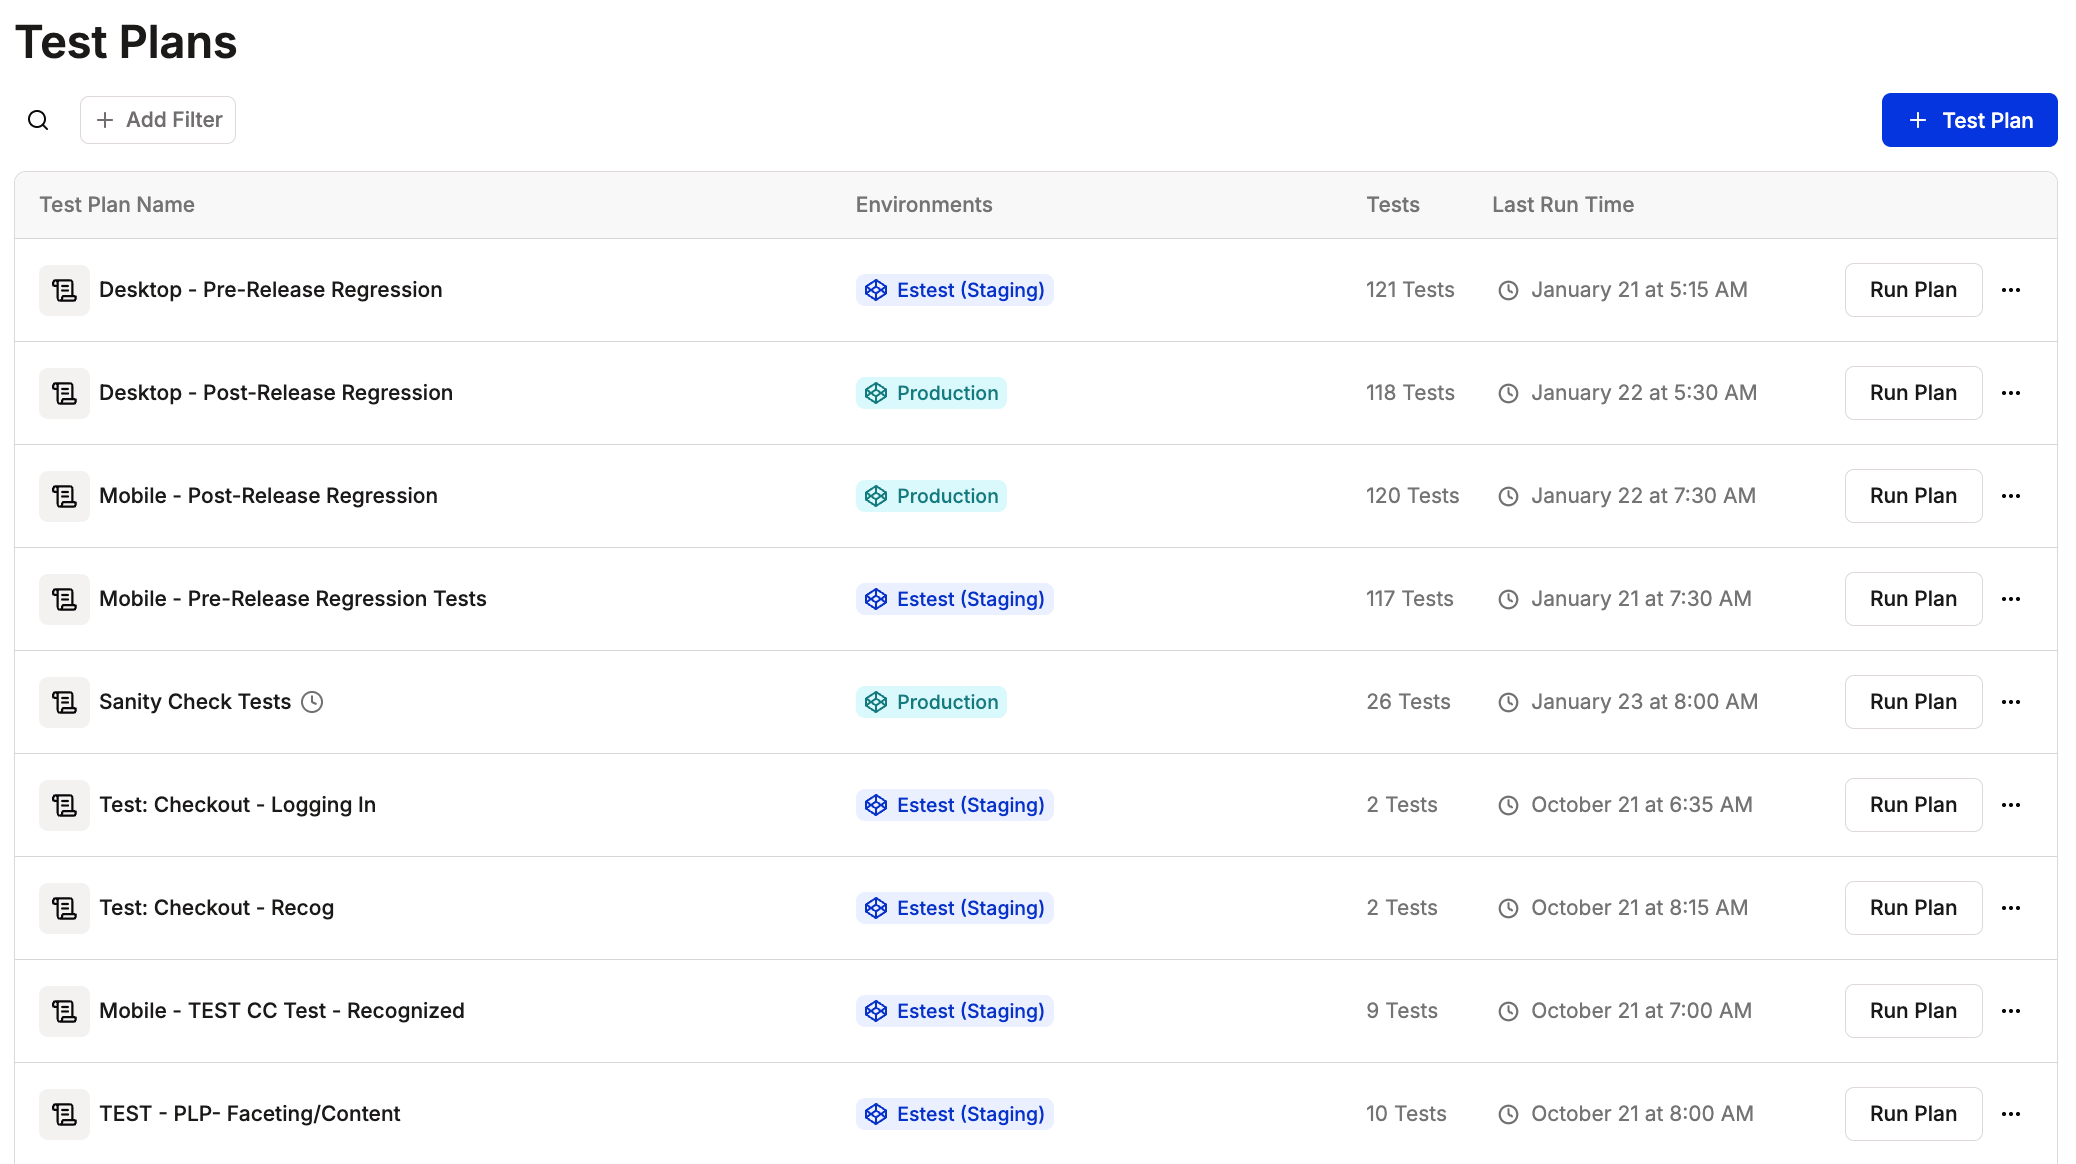Click Estest (Staging) tag on Desktop - Pre-Release row
Screen dimensions: 2076x1164
click(955, 290)
